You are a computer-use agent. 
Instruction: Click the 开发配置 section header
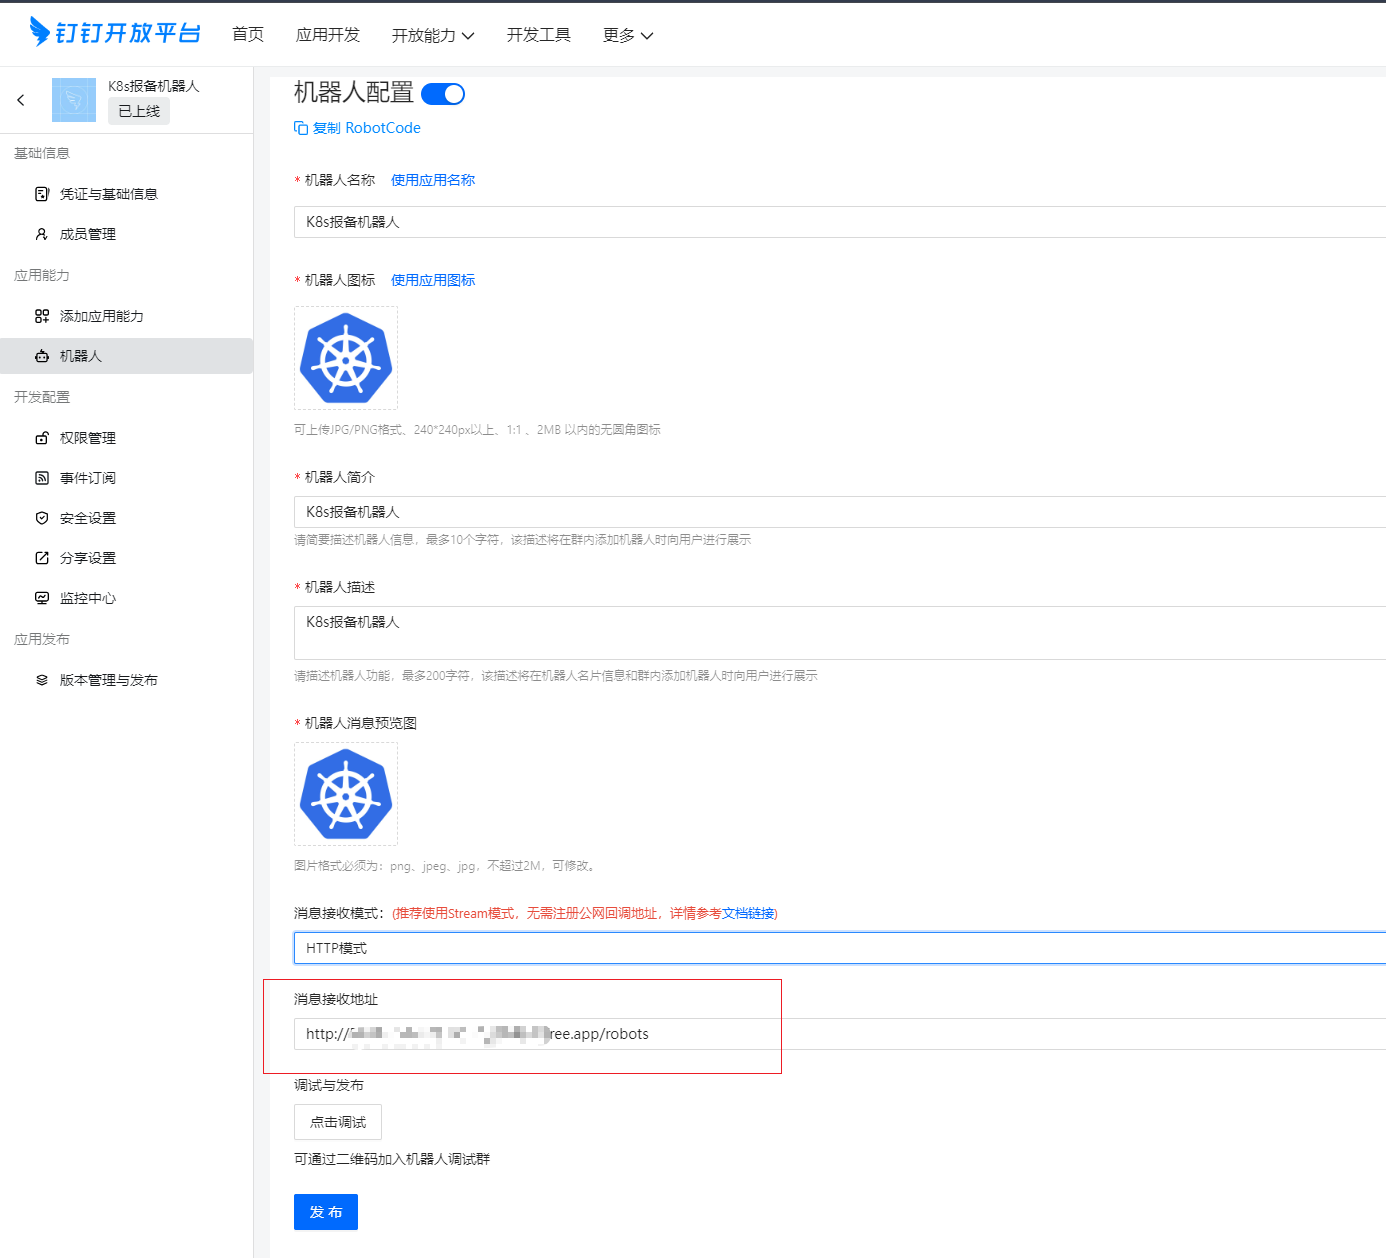42,397
